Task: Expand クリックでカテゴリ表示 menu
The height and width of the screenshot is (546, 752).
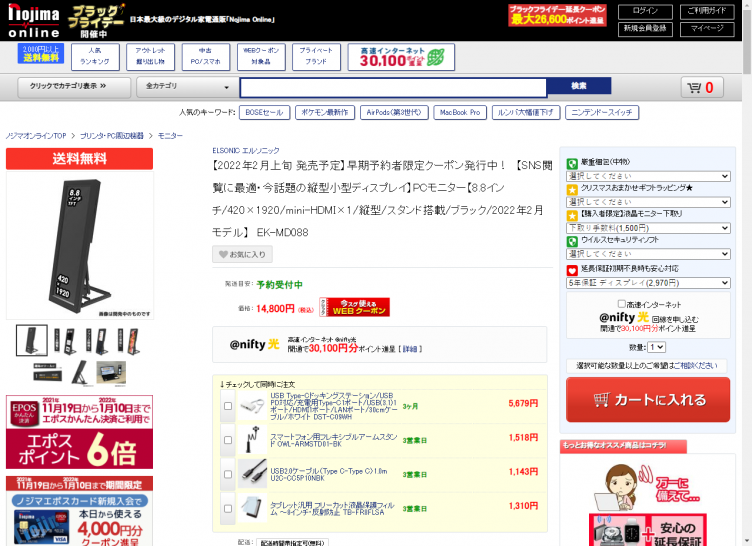Action: (74, 87)
